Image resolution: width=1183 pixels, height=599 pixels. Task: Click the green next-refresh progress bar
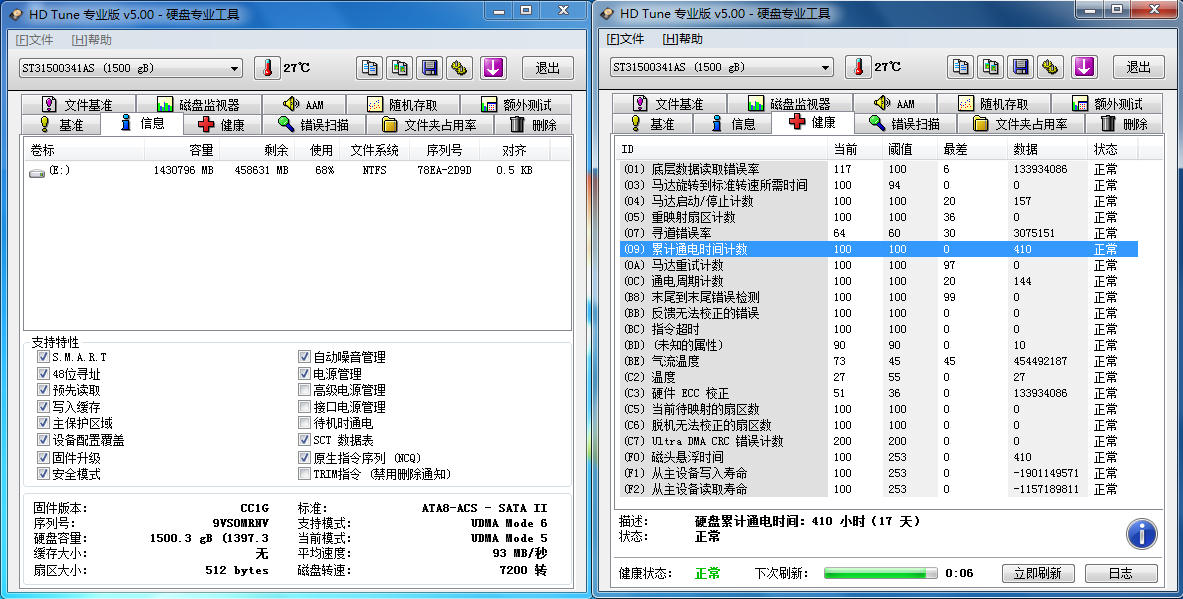(x=879, y=573)
